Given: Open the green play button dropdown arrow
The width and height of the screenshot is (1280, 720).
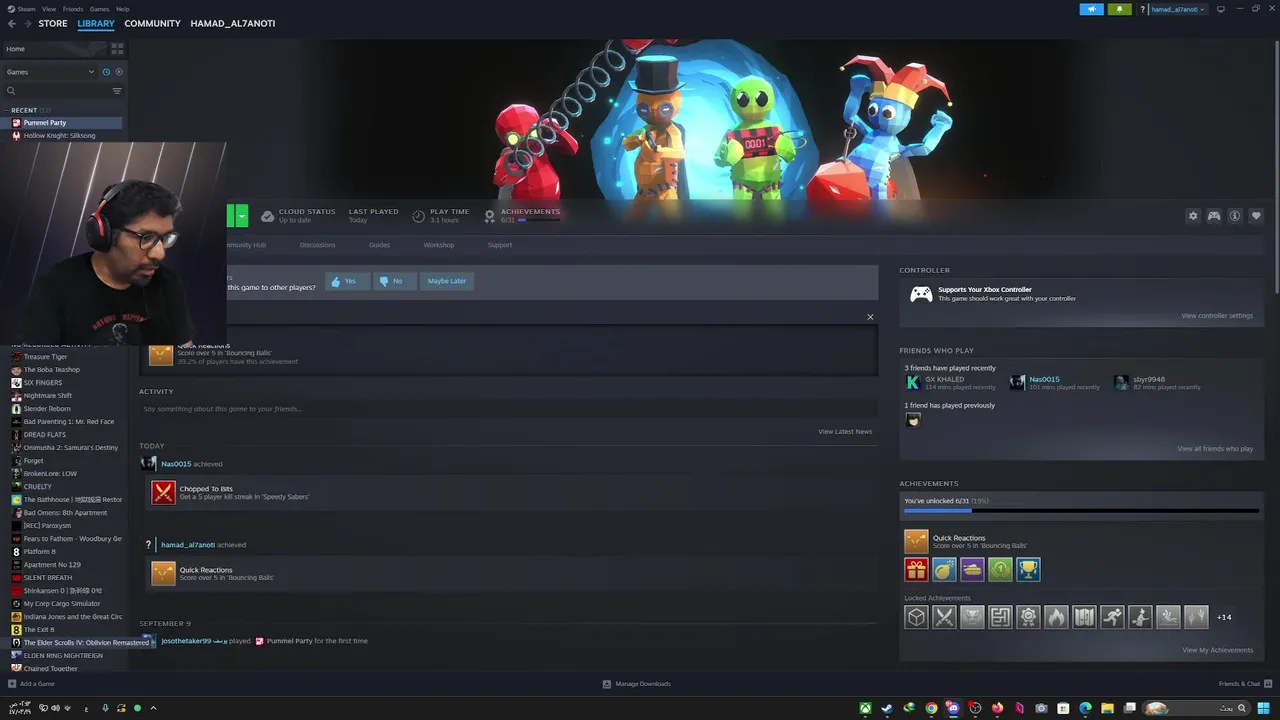Looking at the screenshot, I should pyautogui.click(x=241, y=216).
